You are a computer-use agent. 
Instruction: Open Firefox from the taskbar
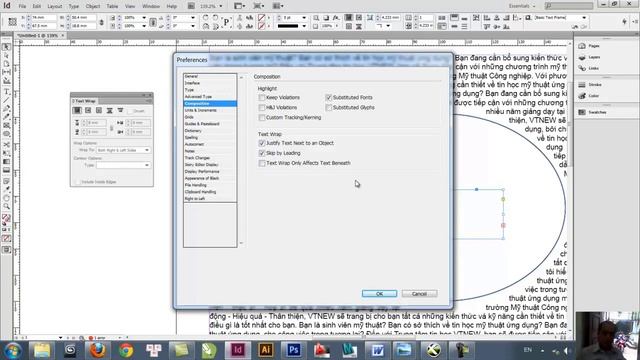98,350
